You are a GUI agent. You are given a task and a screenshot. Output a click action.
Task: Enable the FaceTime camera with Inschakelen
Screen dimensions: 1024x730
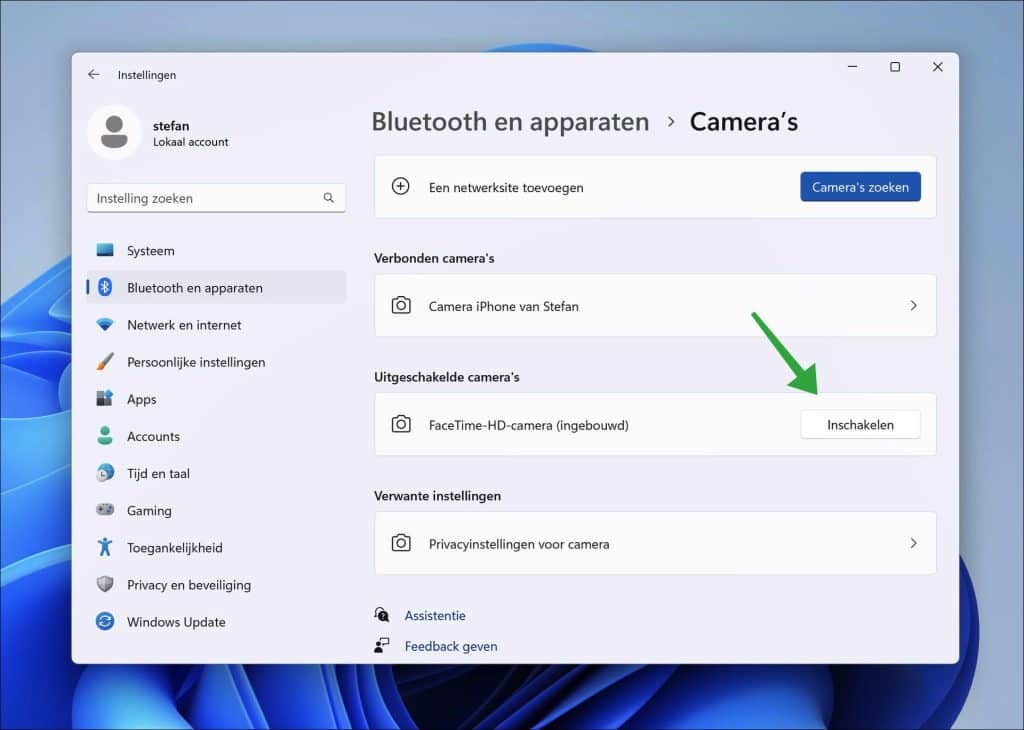[x=860, y=424]
